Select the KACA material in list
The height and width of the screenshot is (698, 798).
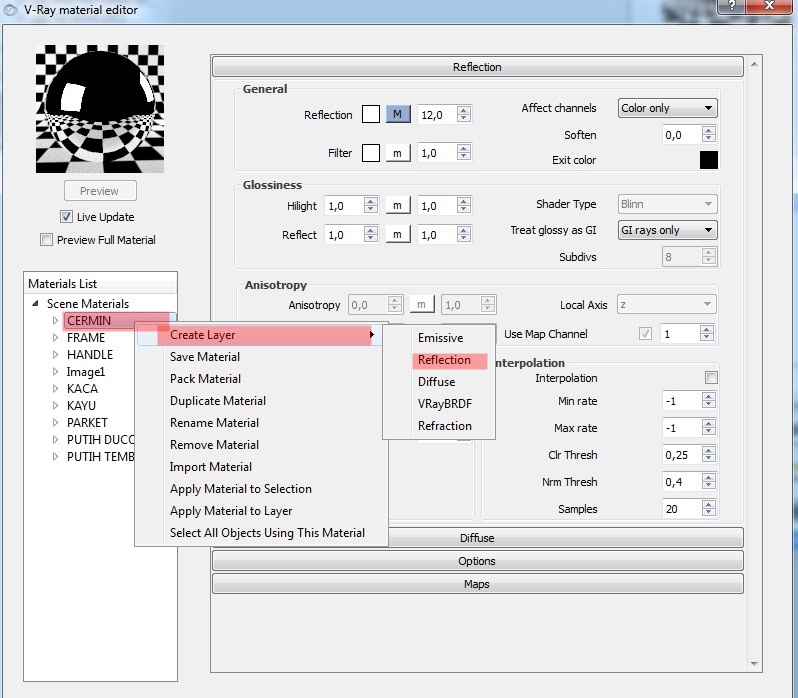[82, 389]
